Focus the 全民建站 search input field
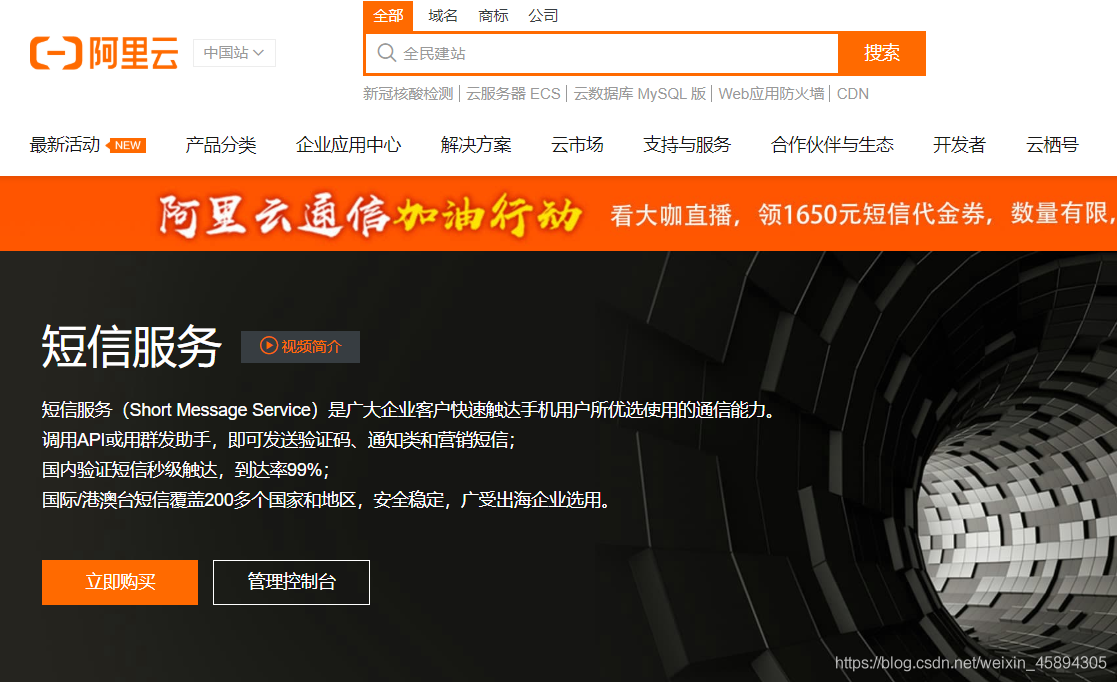 coord(602,53)
